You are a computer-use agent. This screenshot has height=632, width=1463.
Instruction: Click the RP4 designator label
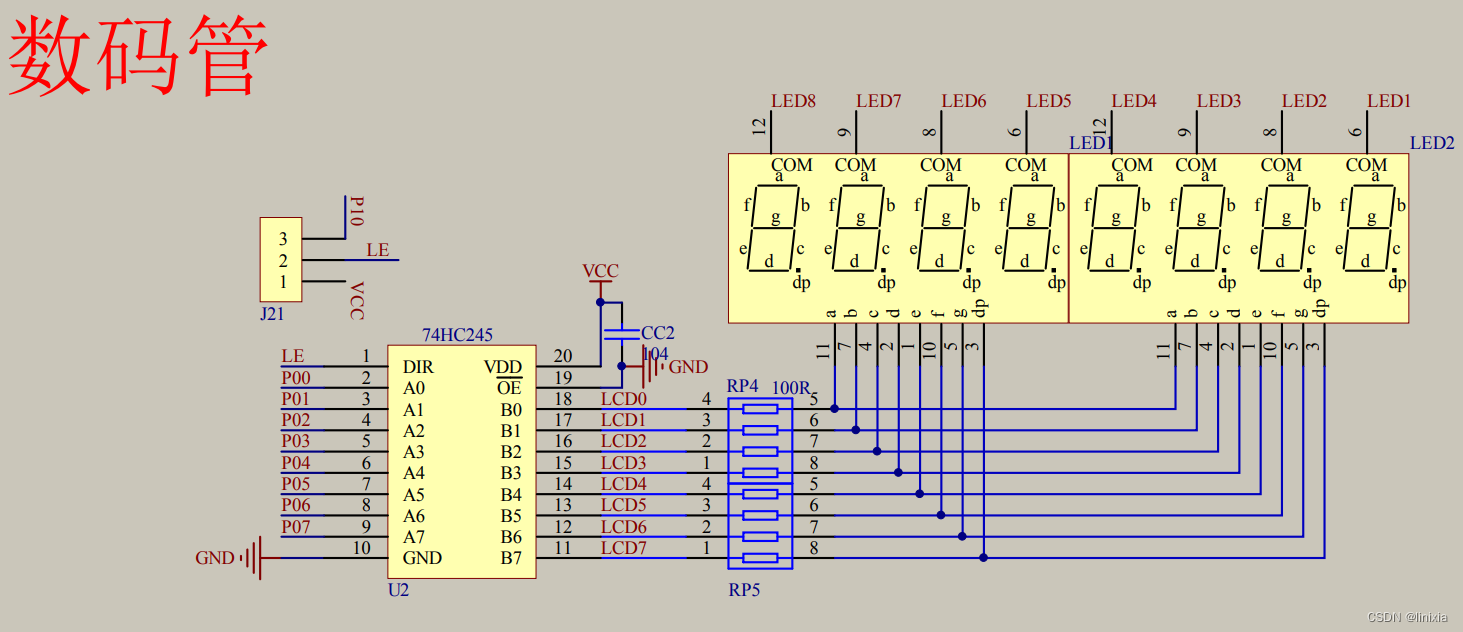point(743,386)
